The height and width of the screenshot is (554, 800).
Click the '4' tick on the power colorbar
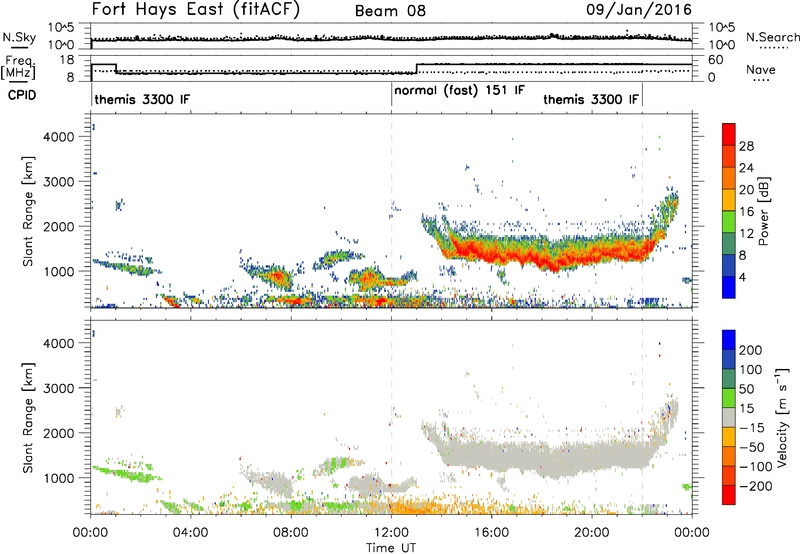[x=743, y=278]
